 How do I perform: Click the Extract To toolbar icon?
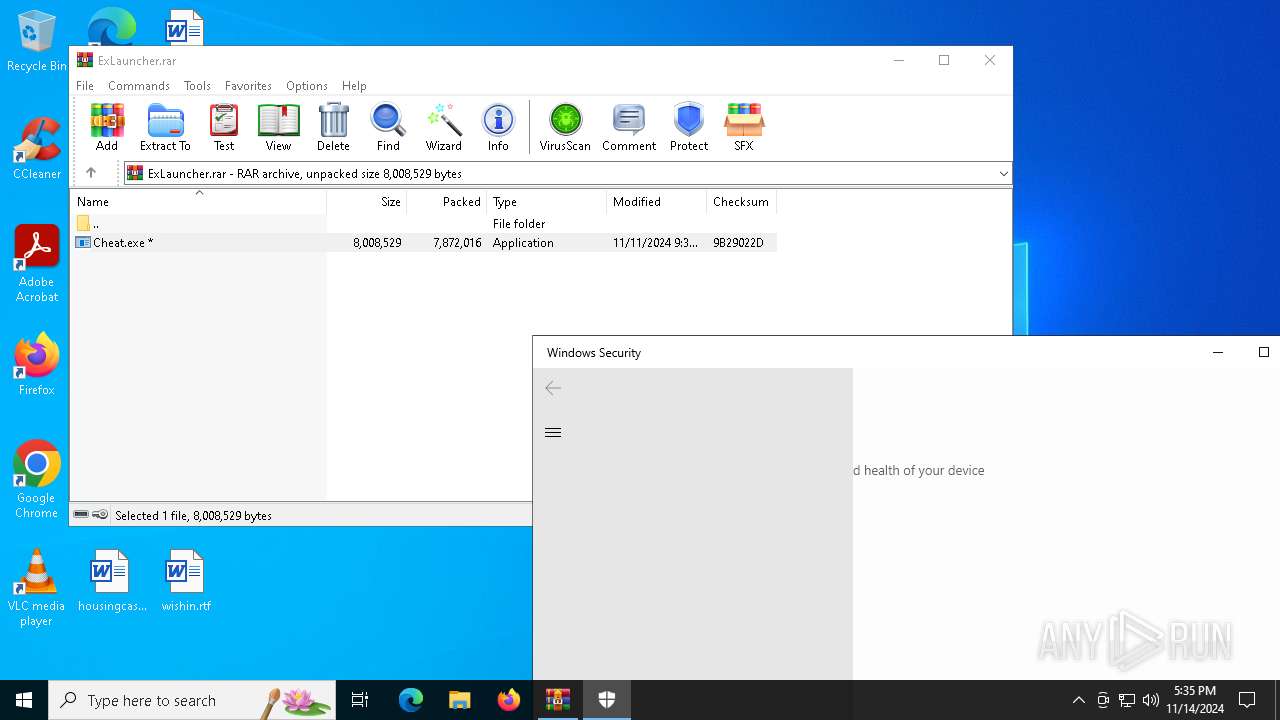click(x=165, y=127)
